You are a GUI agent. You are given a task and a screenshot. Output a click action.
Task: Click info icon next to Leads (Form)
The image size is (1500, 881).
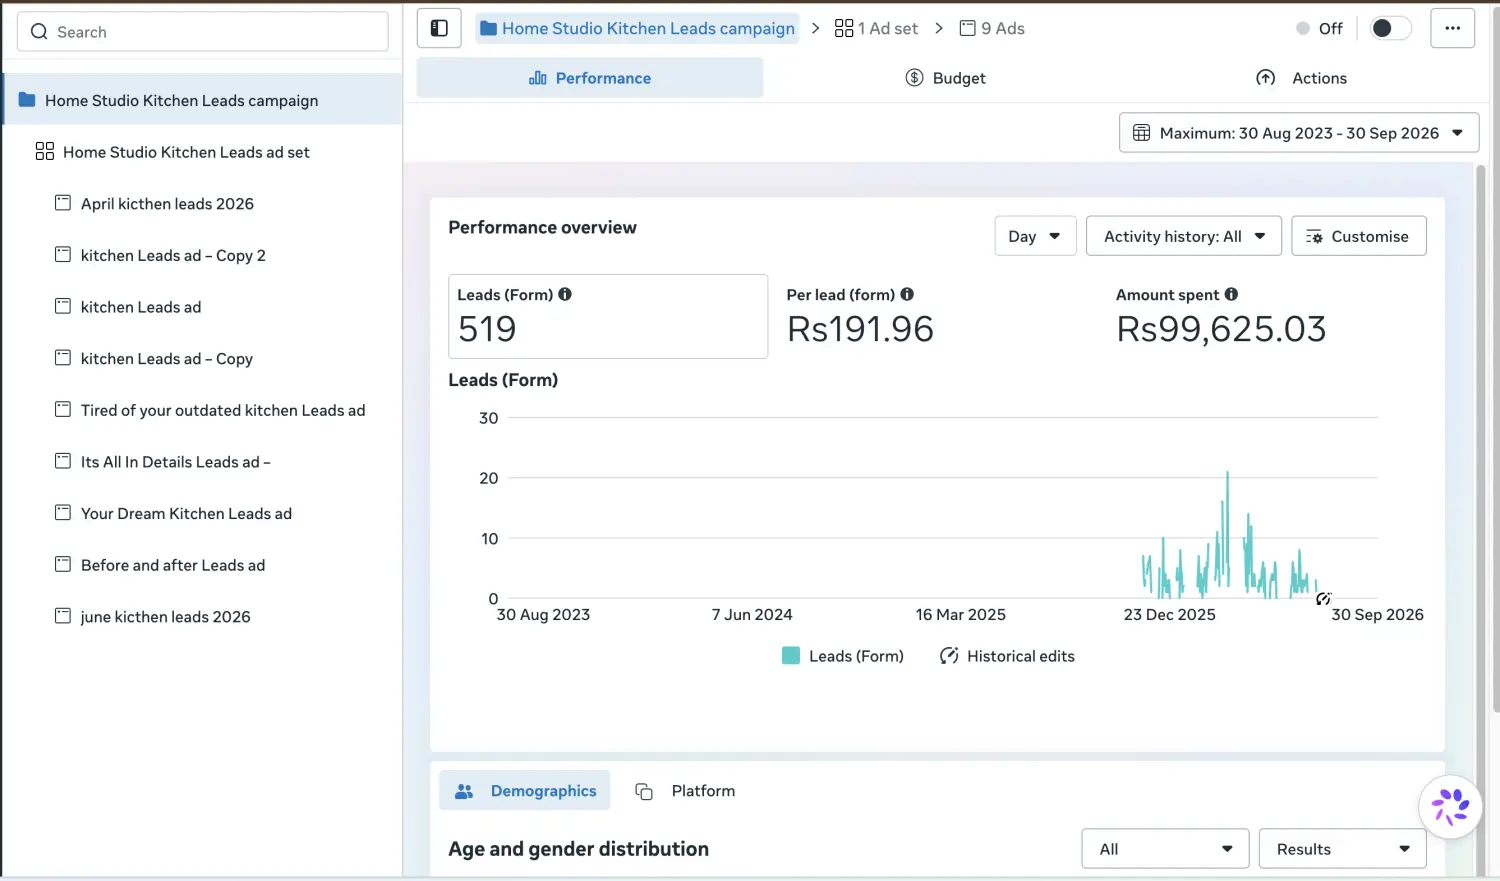565,294
